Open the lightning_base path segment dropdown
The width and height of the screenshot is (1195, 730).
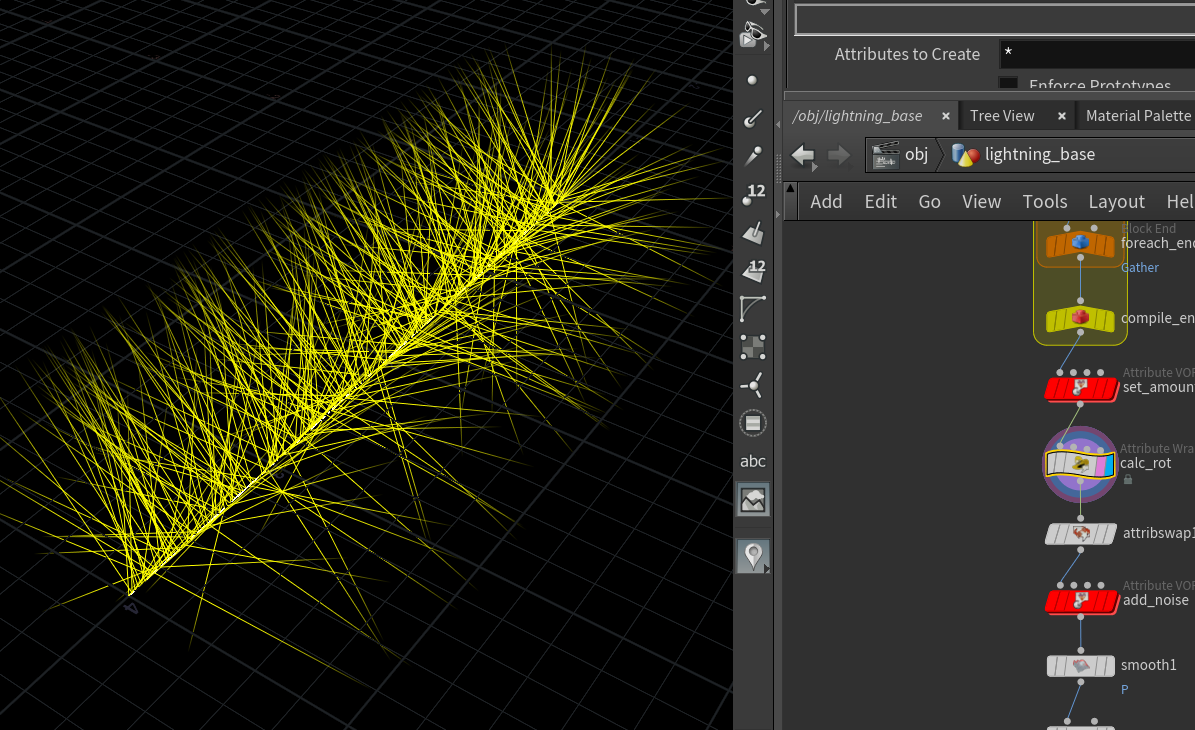(1024, 155)
